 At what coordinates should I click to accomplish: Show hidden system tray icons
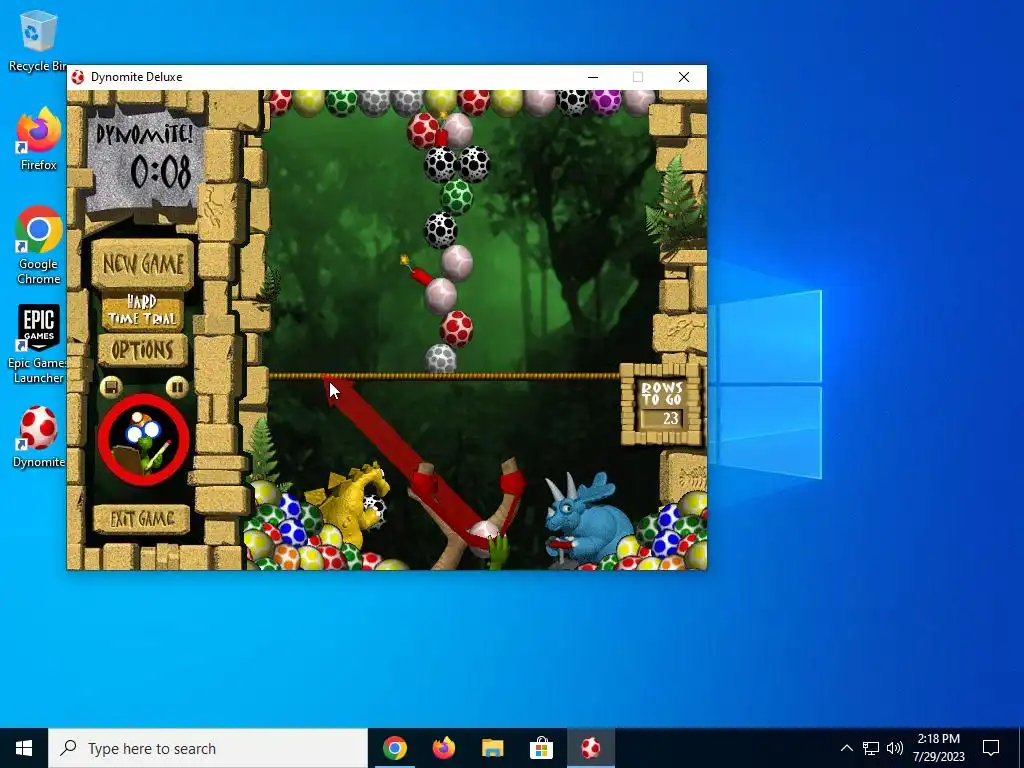pyautogui.click(x=846, y=748)
